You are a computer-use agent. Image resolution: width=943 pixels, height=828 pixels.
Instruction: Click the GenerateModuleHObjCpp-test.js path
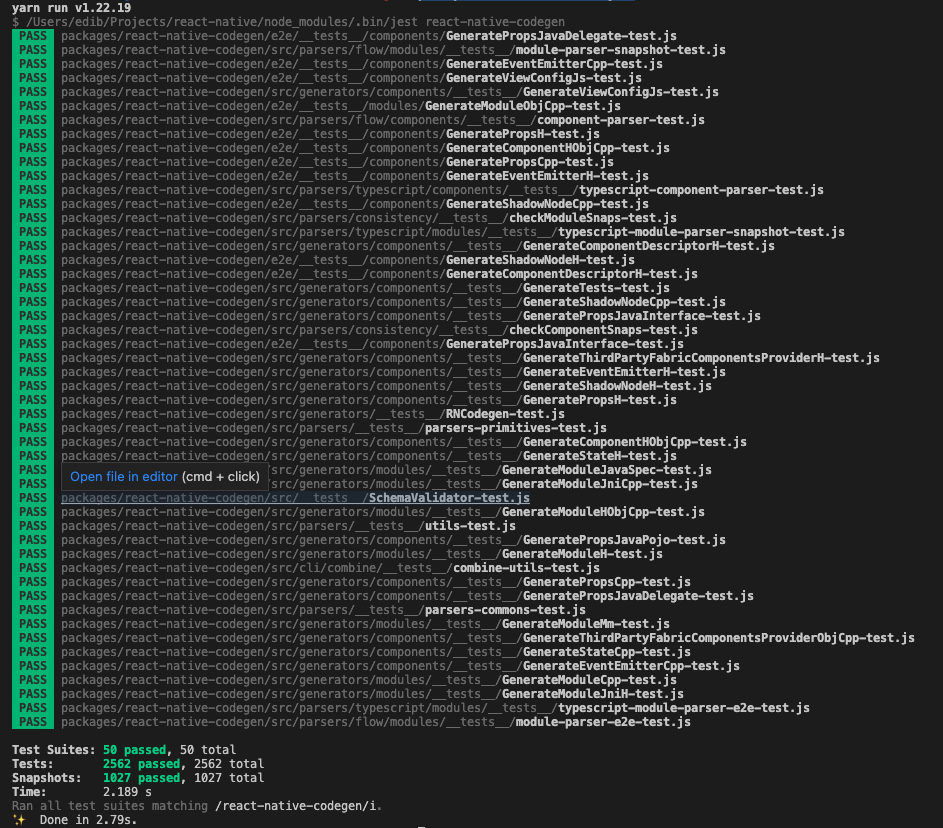(383, 512)
